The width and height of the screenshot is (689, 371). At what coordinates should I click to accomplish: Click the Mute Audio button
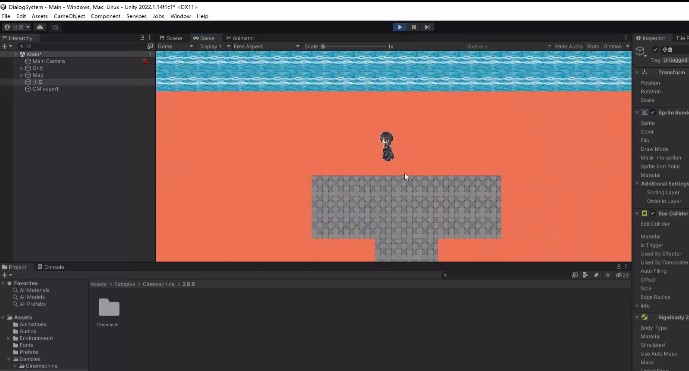[x=569, y=46]
